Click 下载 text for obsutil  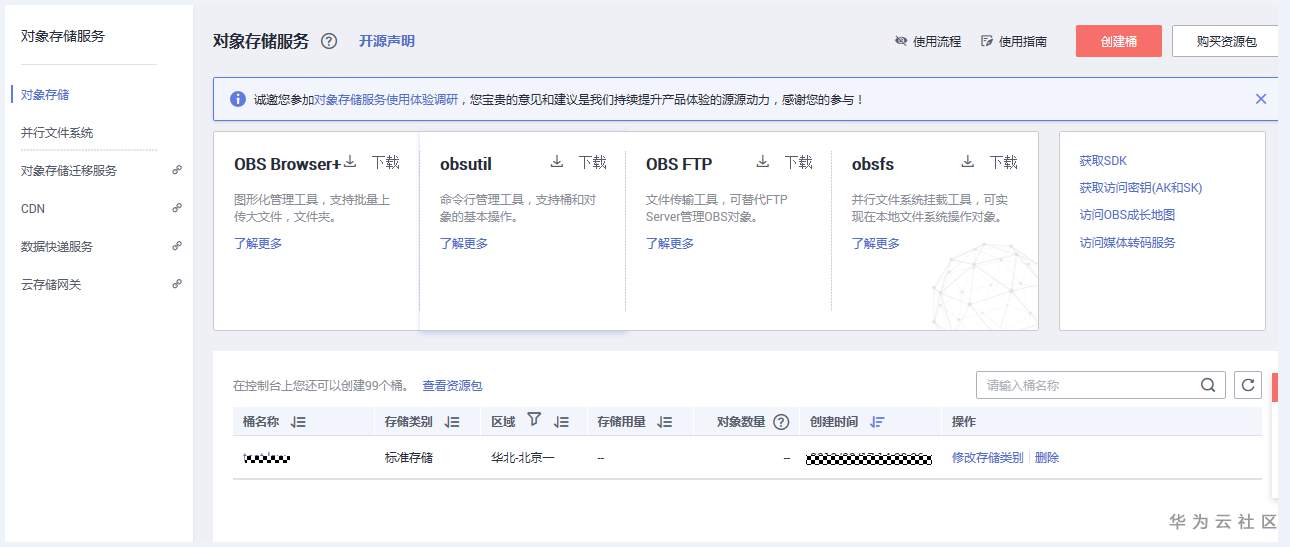point(592,162)
